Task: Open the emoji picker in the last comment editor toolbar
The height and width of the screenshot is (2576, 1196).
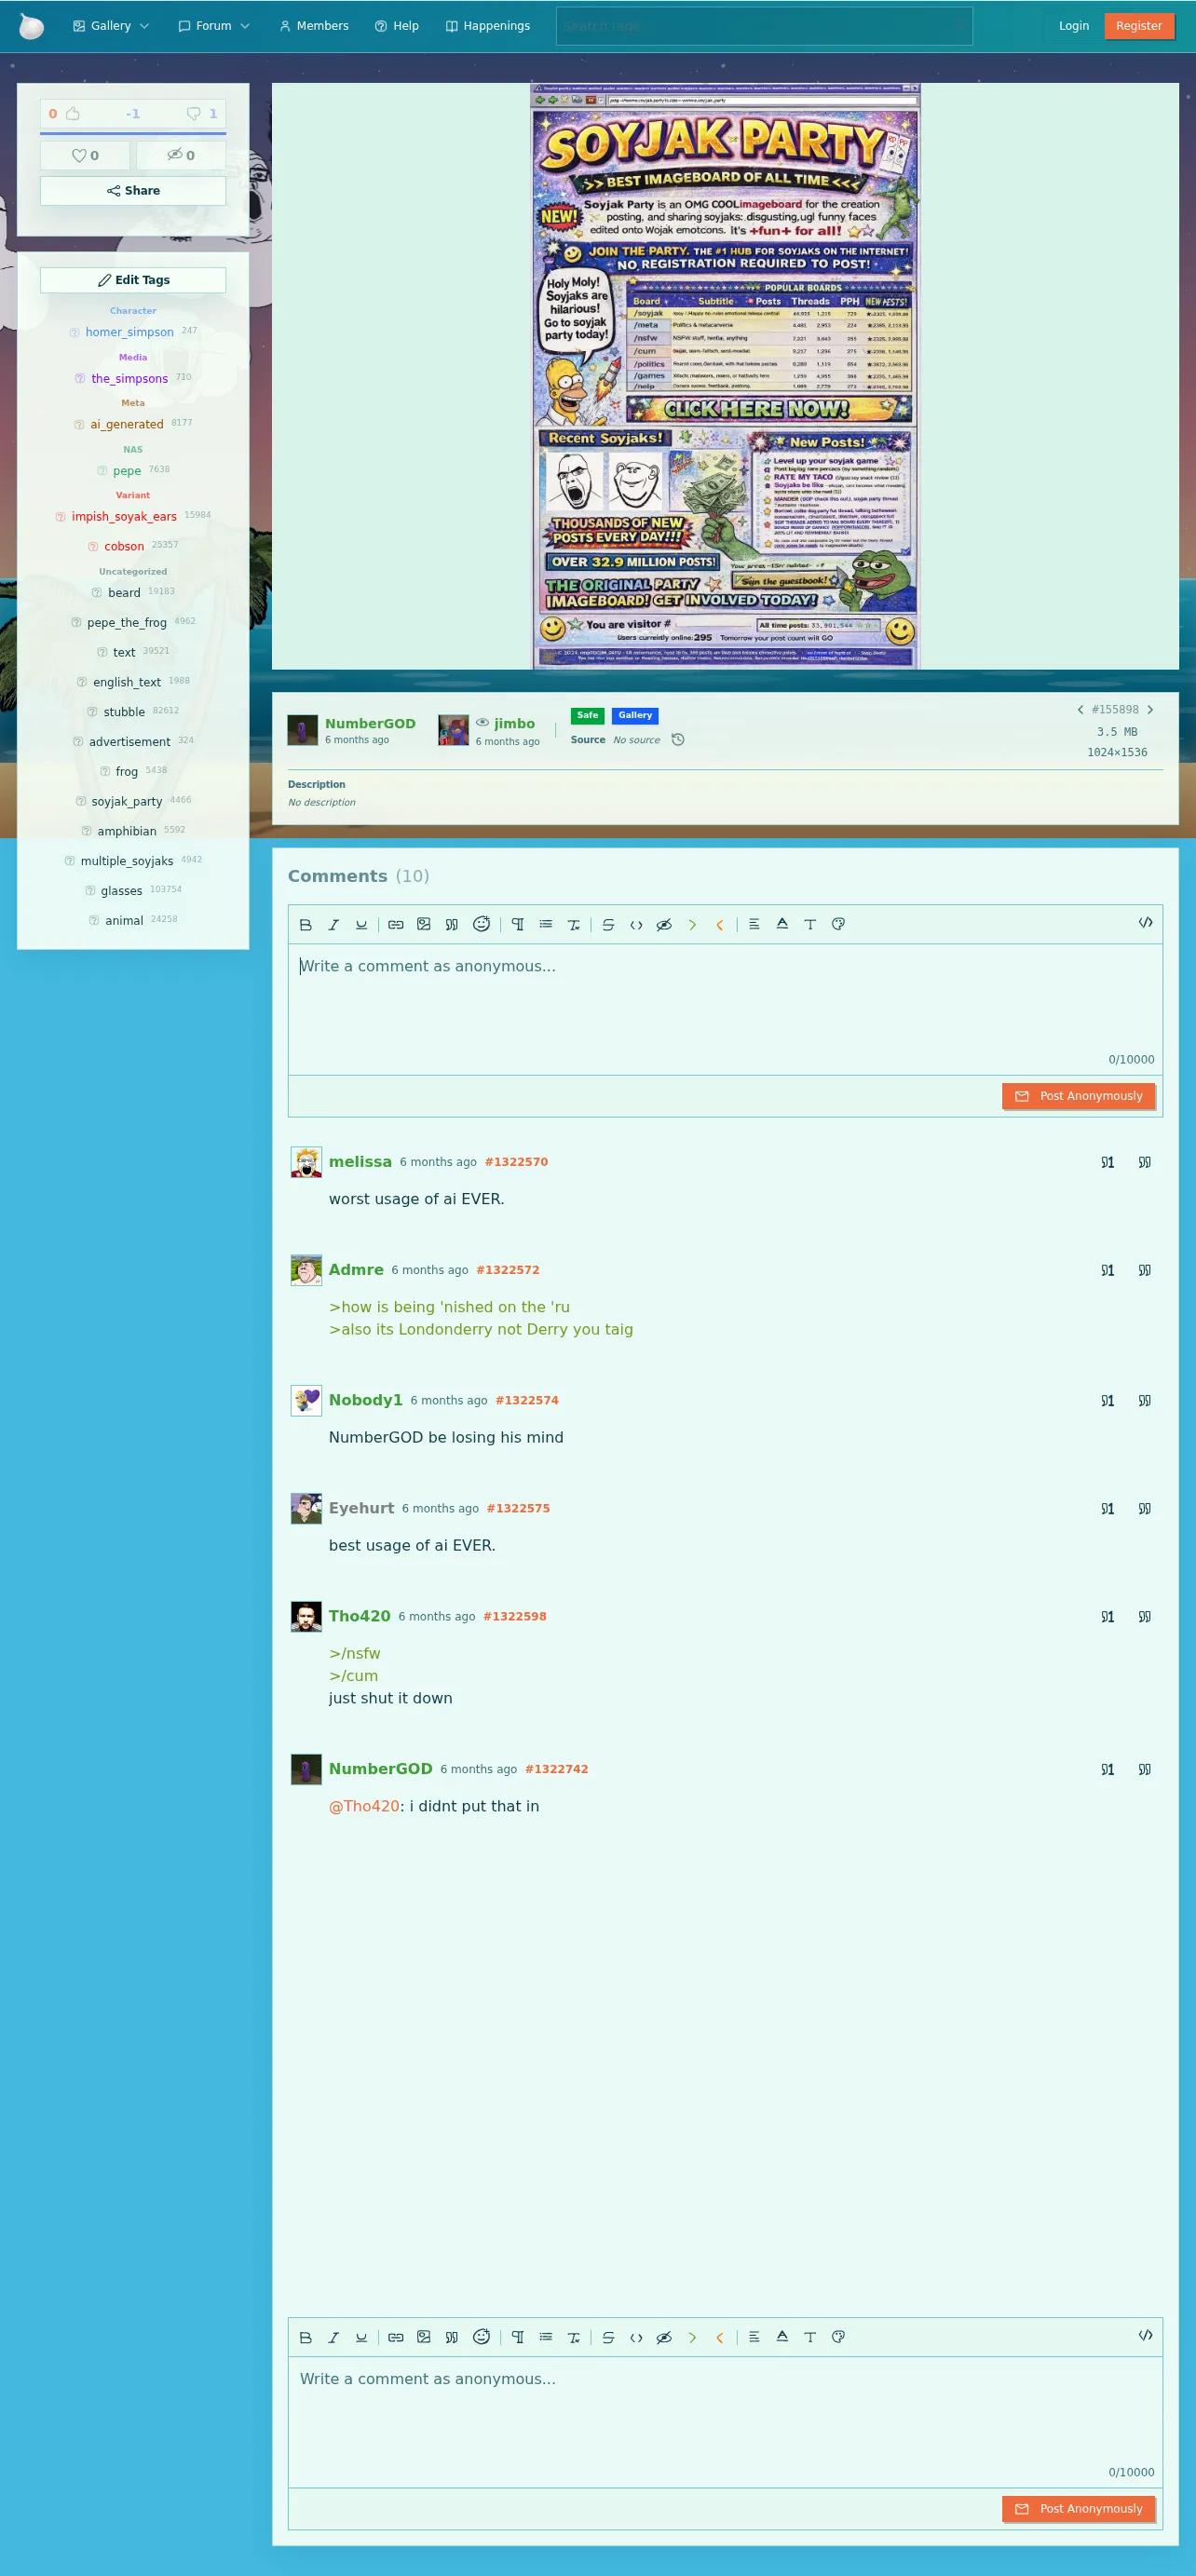Action: 481,2337
